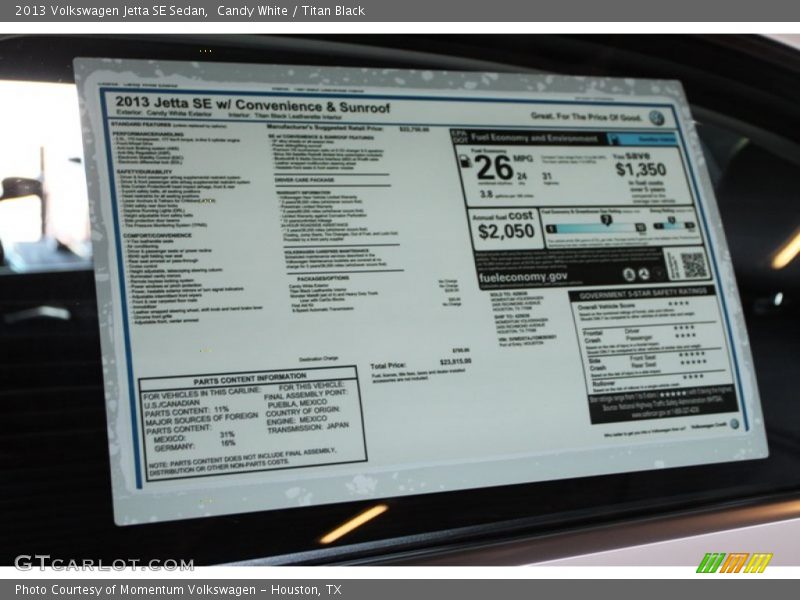Click the QR code on the fuel economy label
Image resolution: width=800 pixels, height=600 pixels.
pos(694,265)
